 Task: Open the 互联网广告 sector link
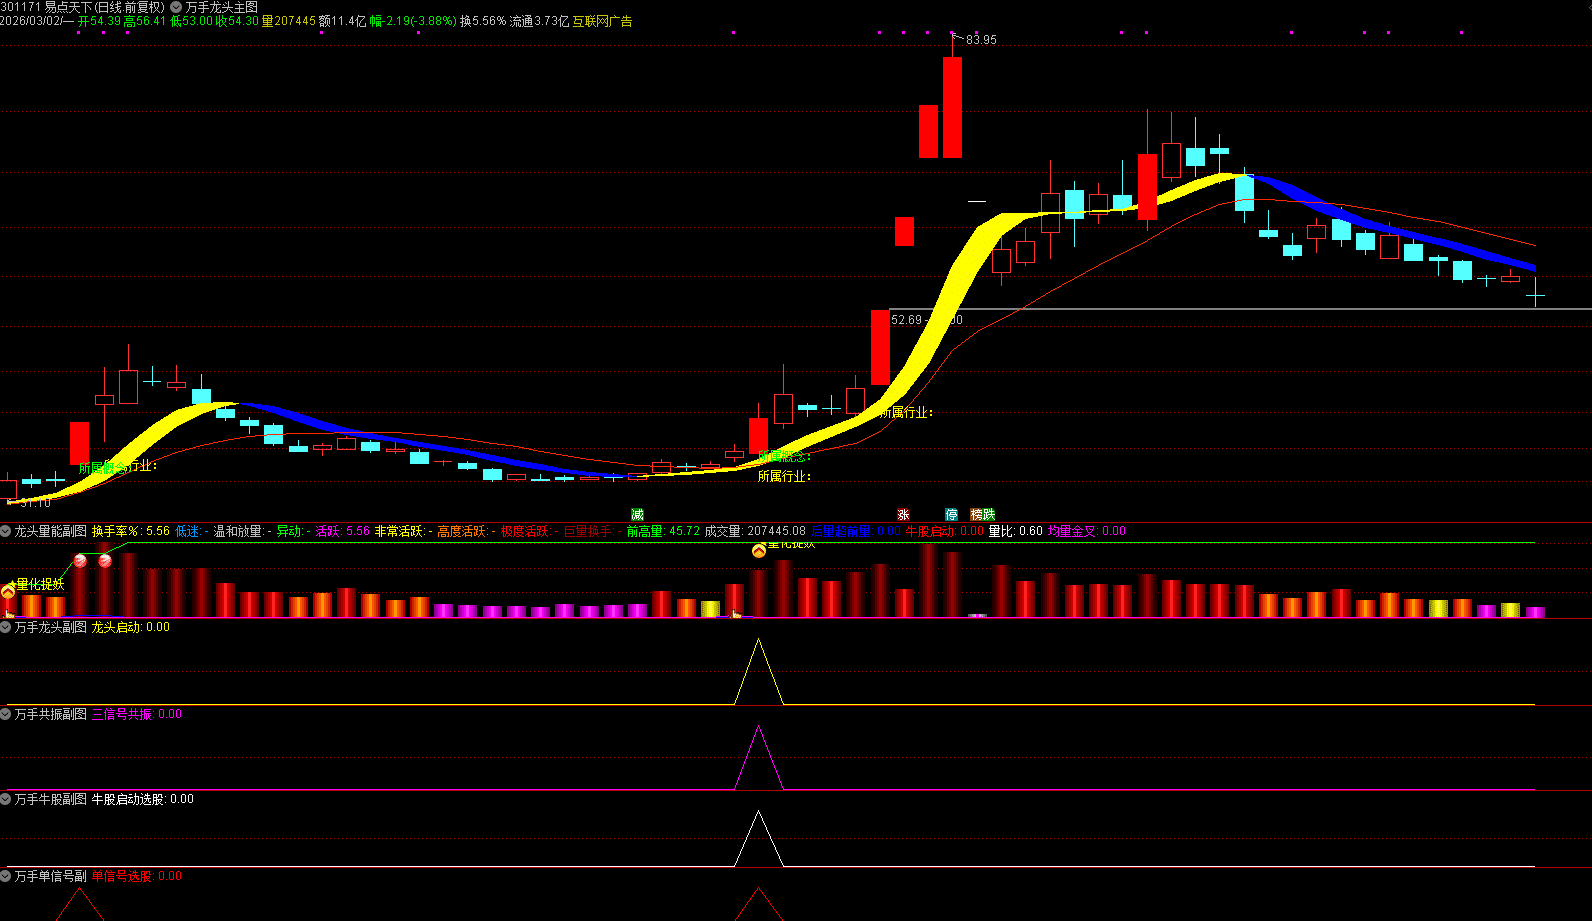coord(602,21)
